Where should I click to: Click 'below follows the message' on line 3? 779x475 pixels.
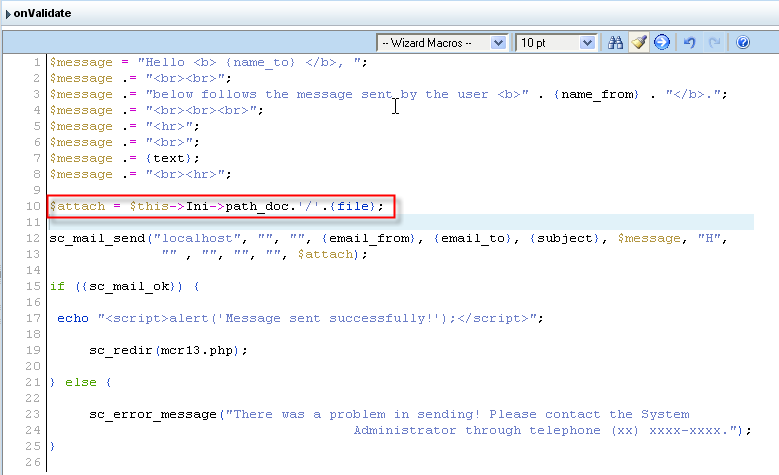(253, 94)
